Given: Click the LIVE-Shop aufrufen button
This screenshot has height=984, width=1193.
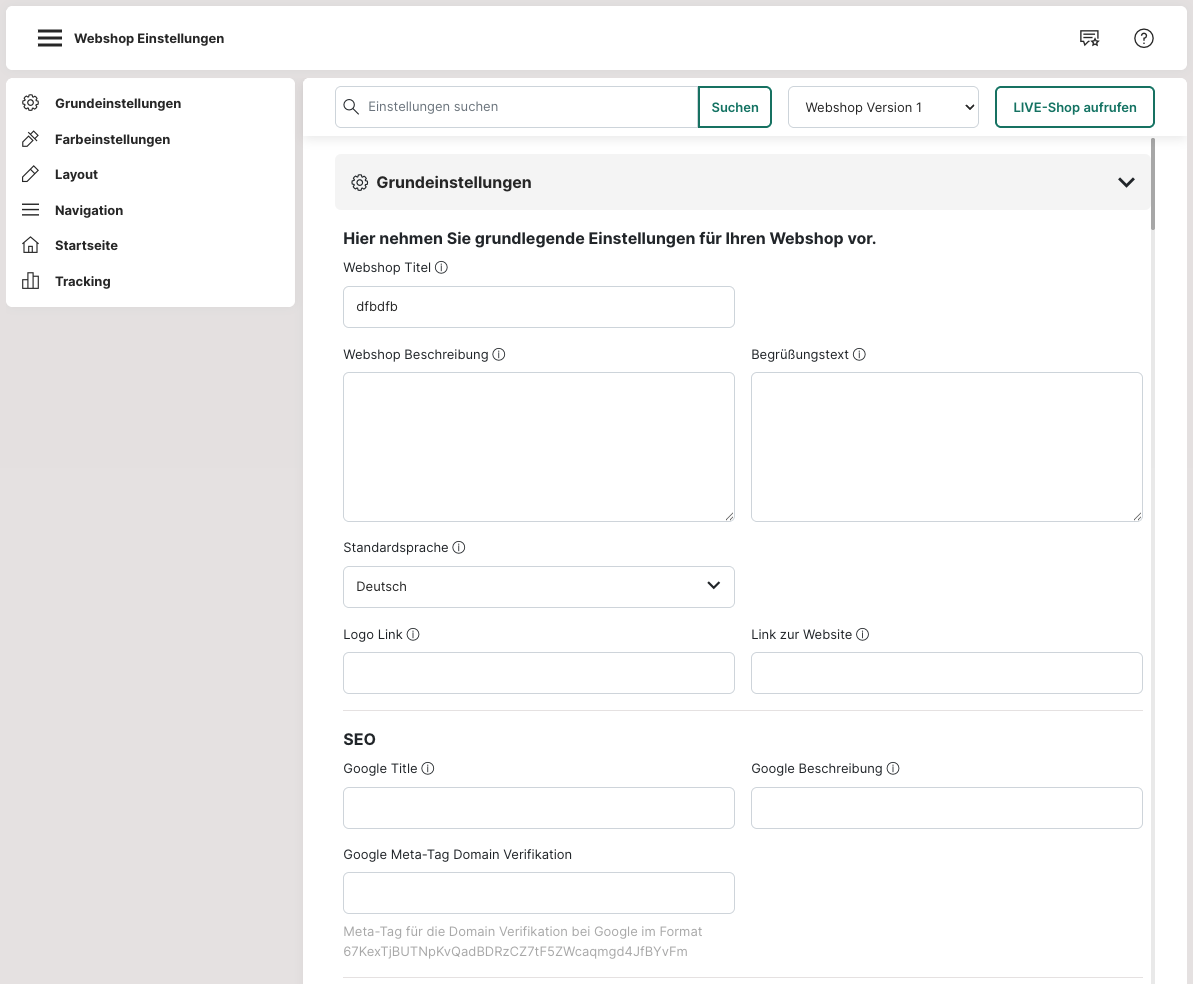Looking at the screenshot, I should point(1074,107).
